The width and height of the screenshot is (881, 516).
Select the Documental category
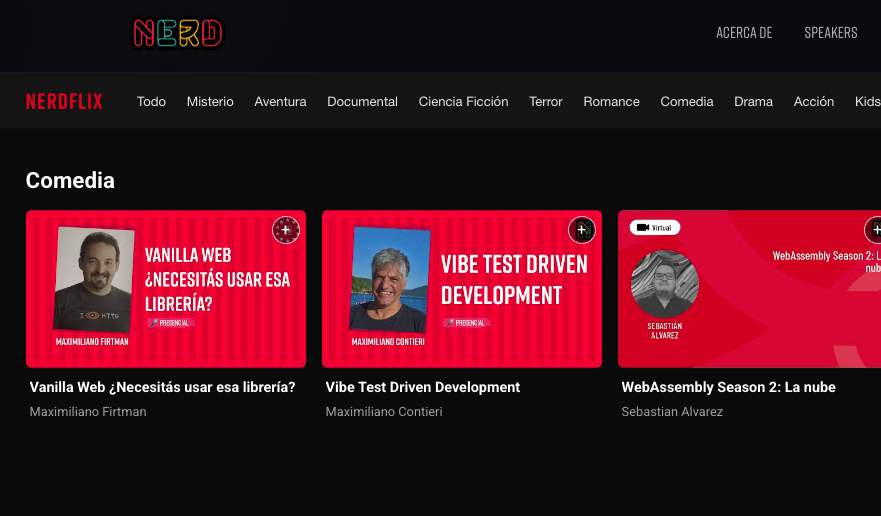tap(362, 101)
